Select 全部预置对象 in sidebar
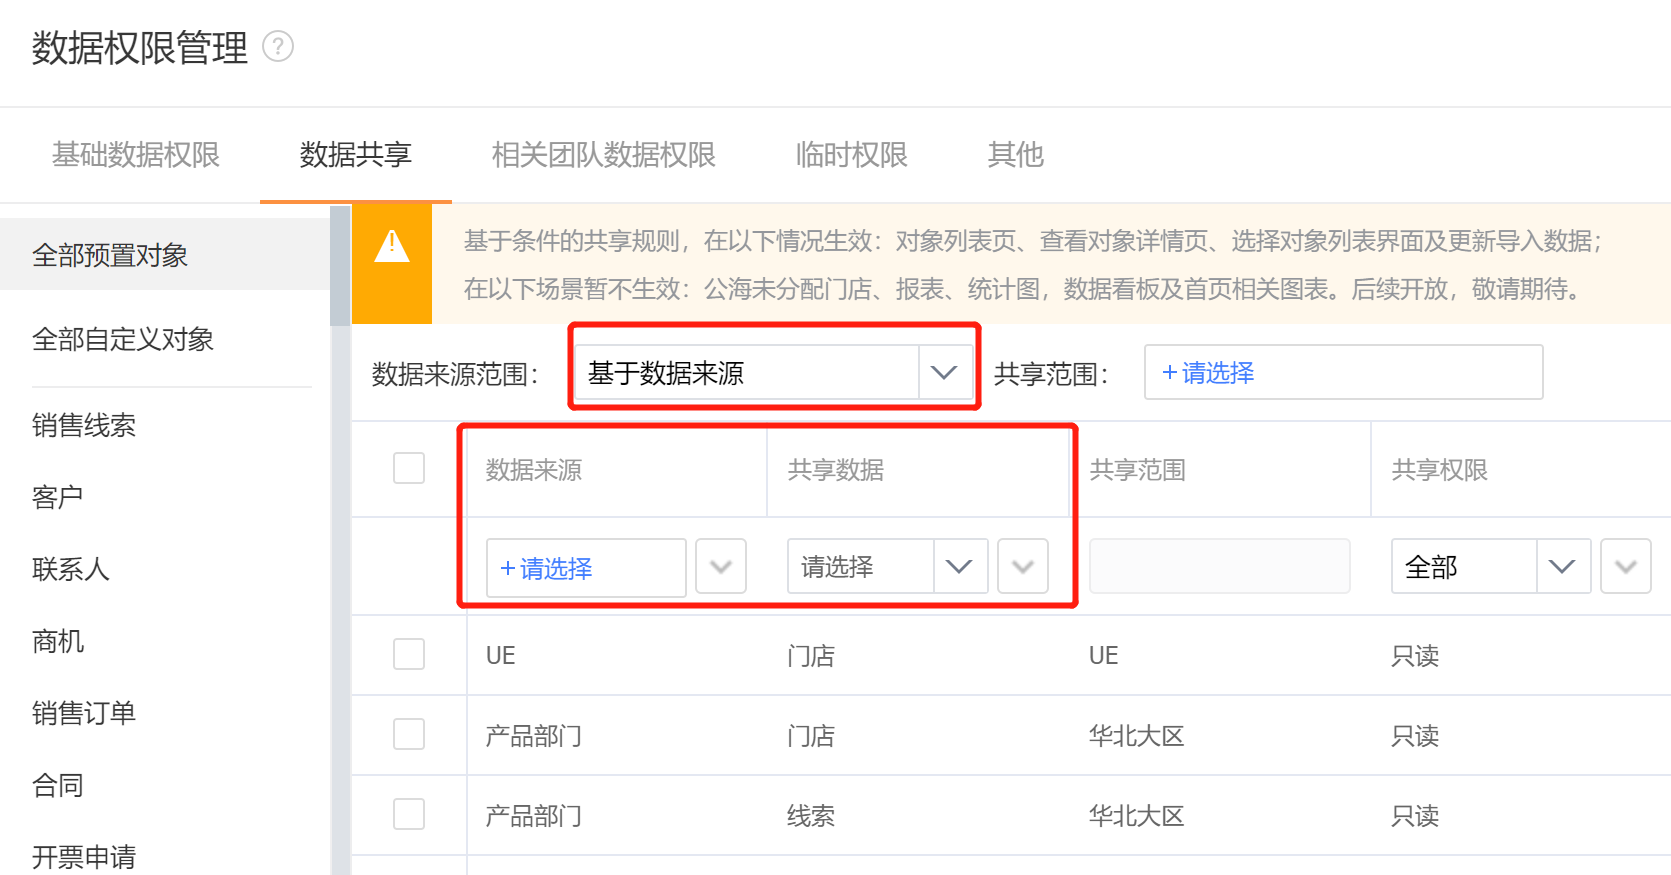 [165, 255]
